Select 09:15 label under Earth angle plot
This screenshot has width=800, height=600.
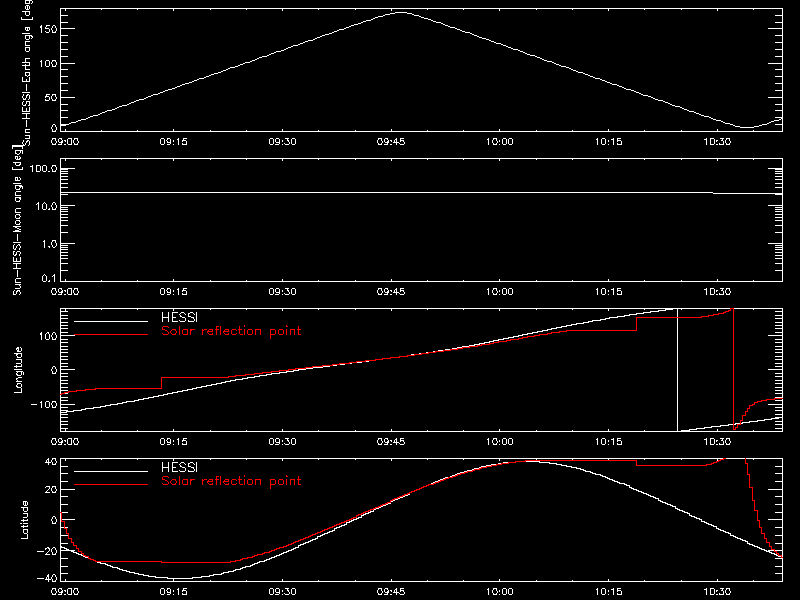[x=173, y=141]
